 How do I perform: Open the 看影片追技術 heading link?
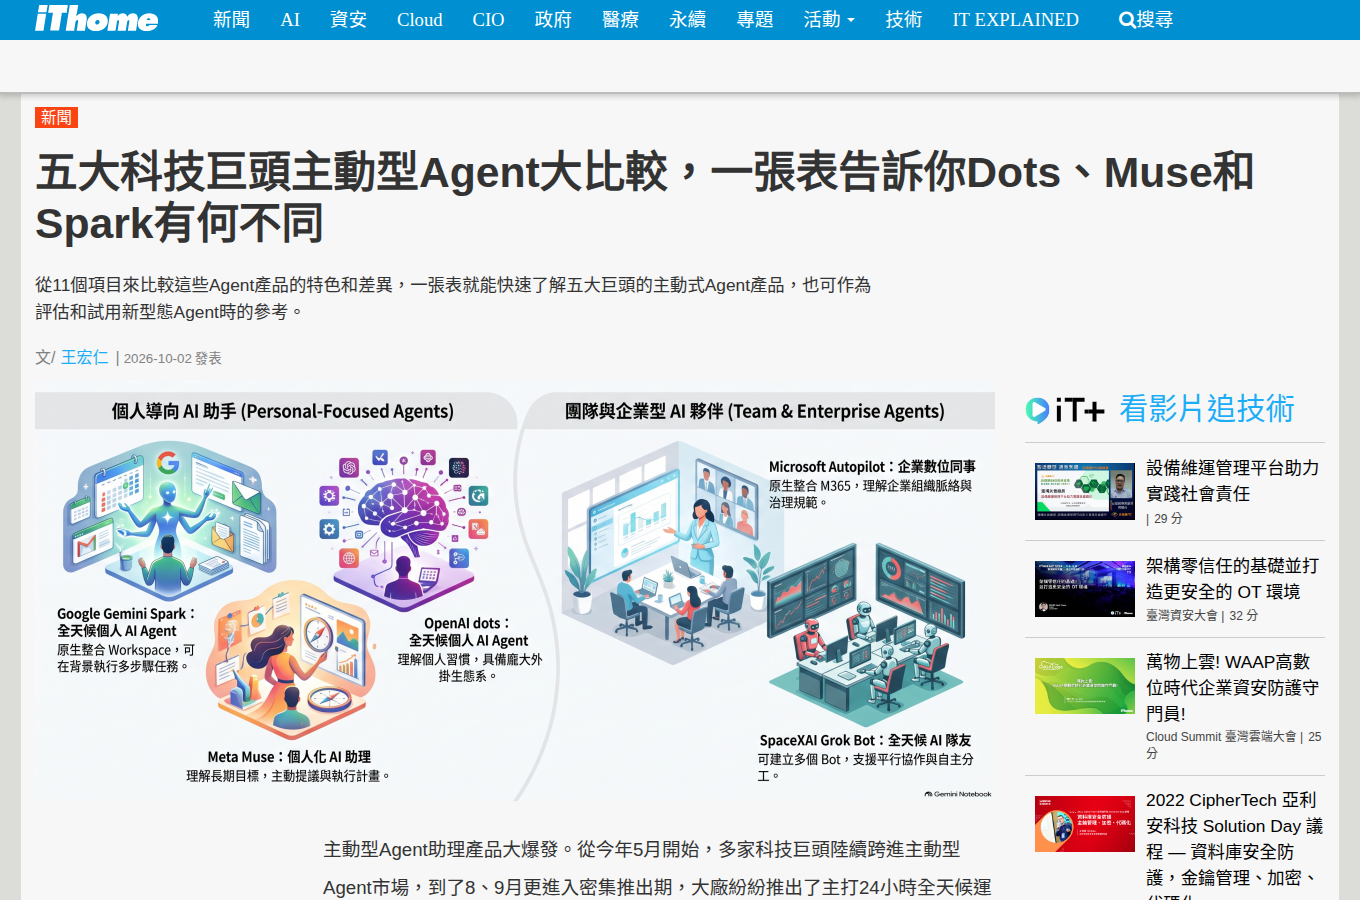point(1207,409)
